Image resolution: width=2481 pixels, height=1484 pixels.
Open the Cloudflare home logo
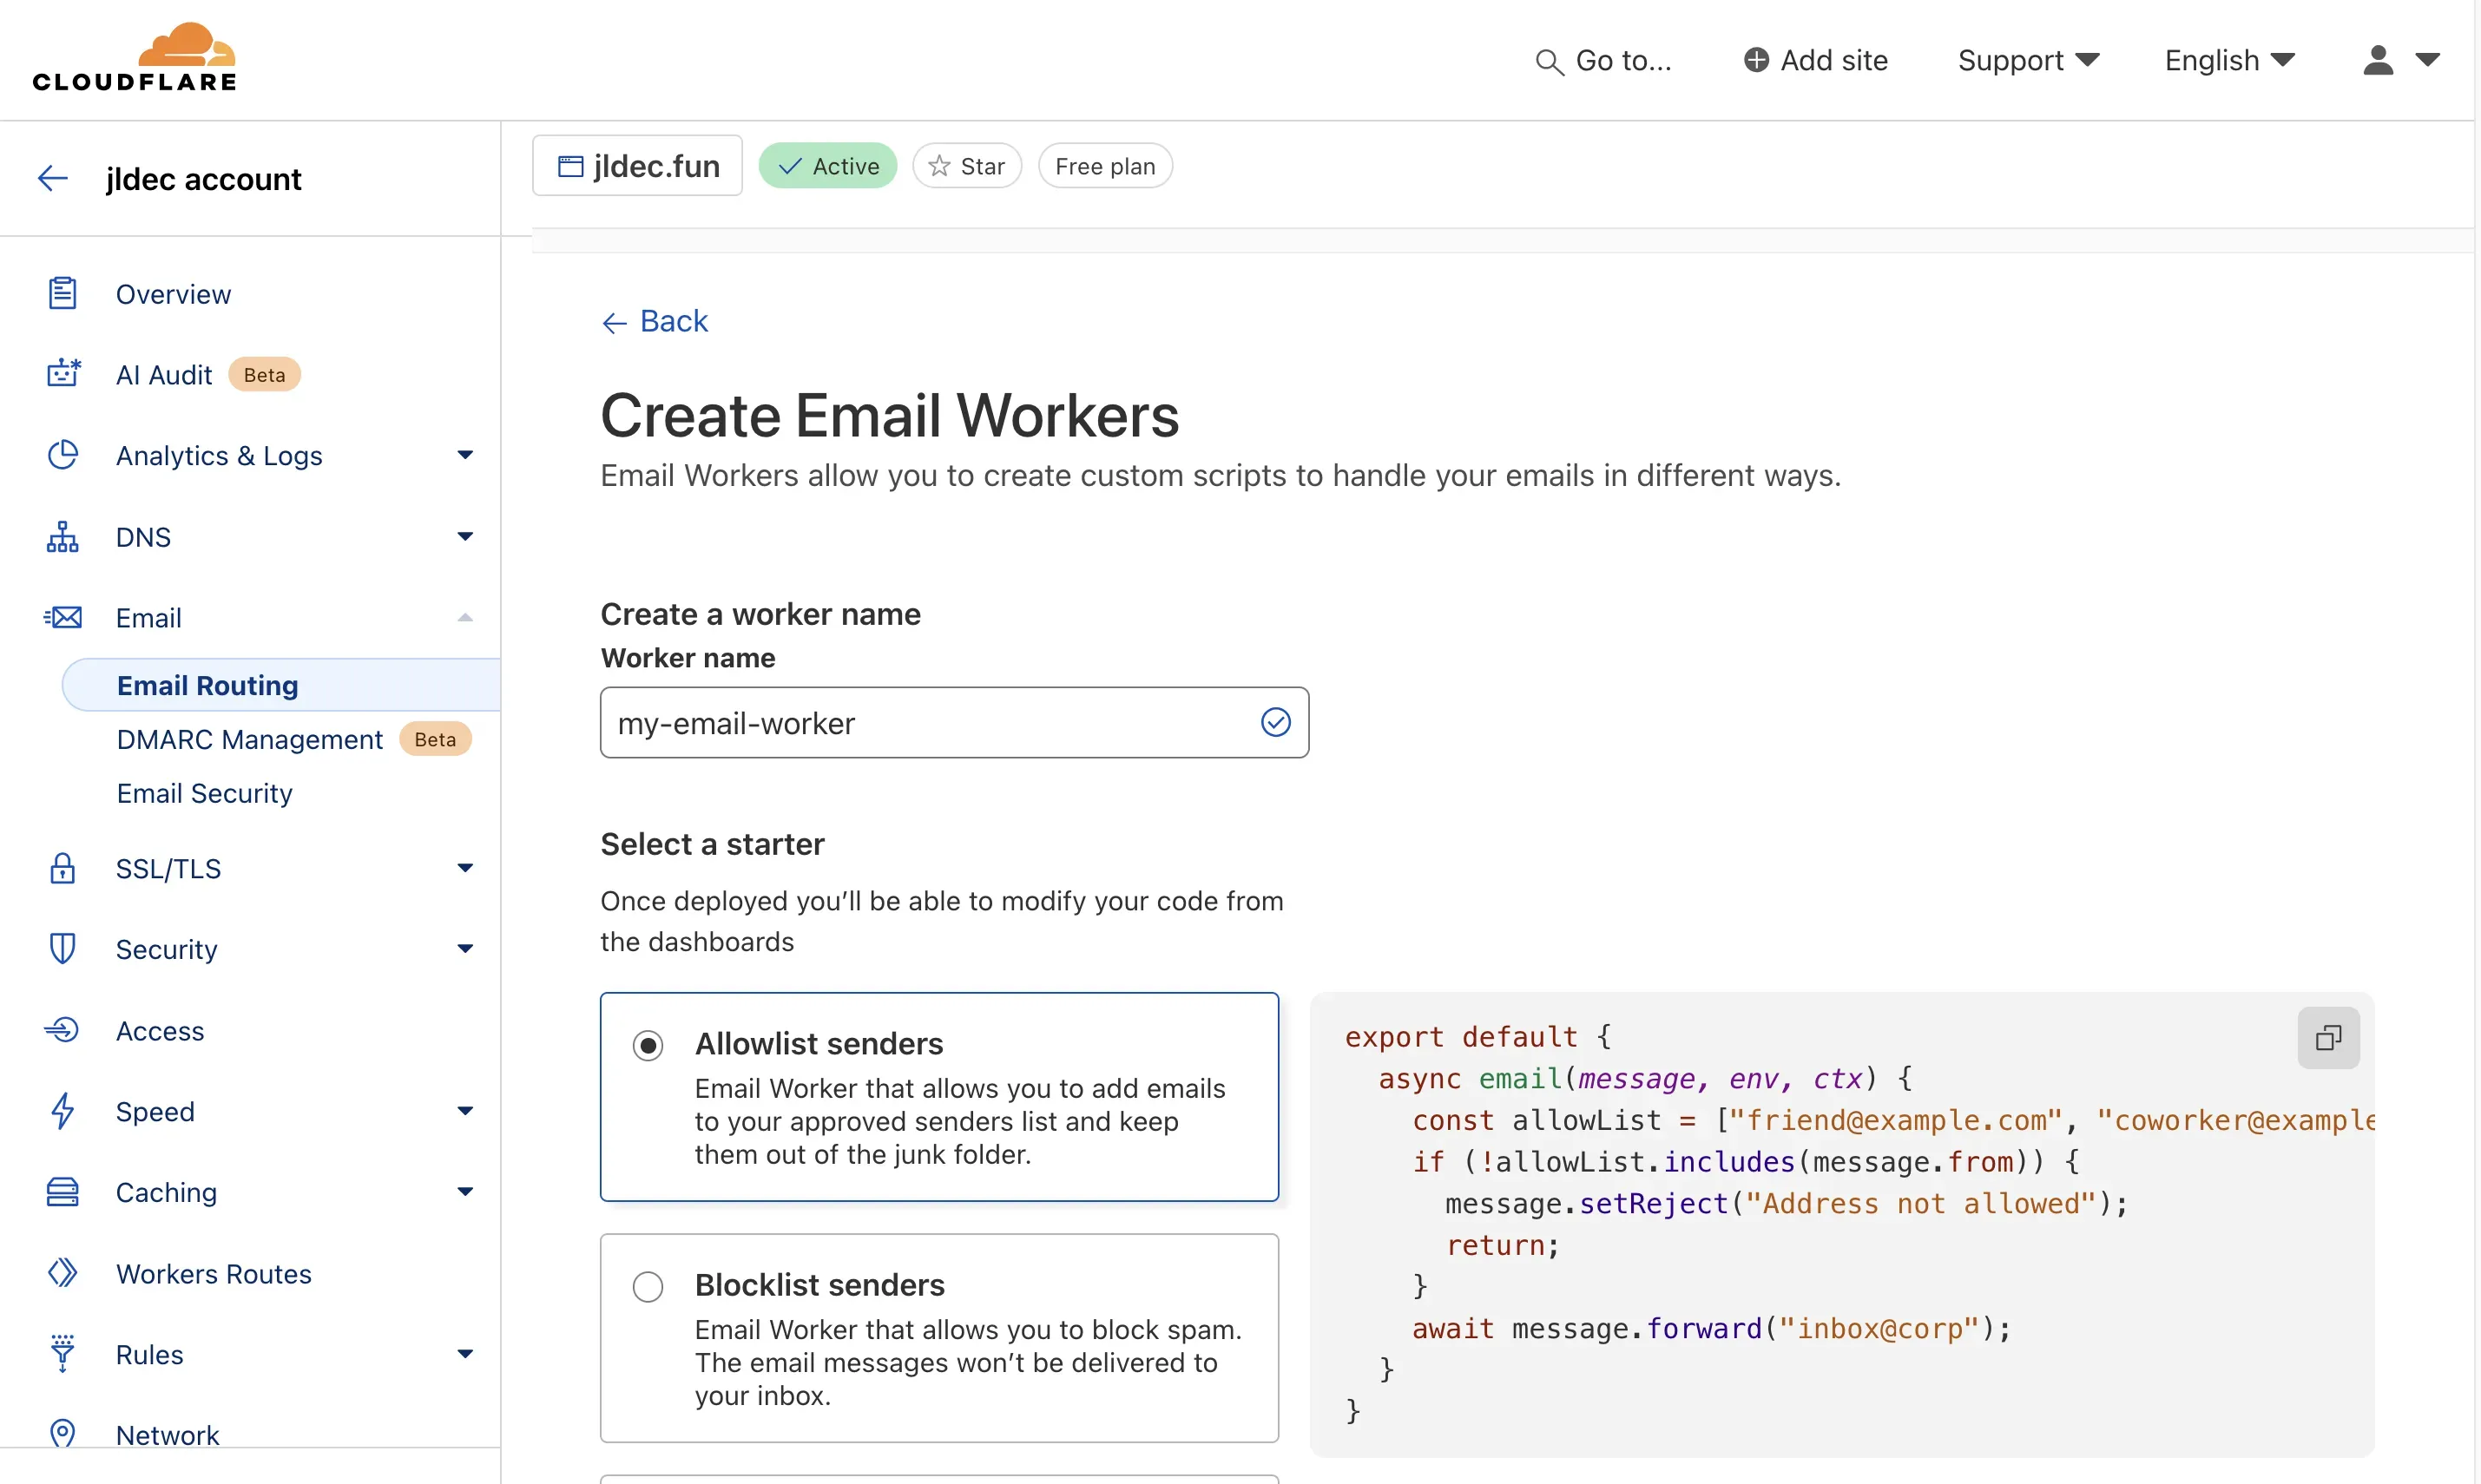tap(133, 57)
